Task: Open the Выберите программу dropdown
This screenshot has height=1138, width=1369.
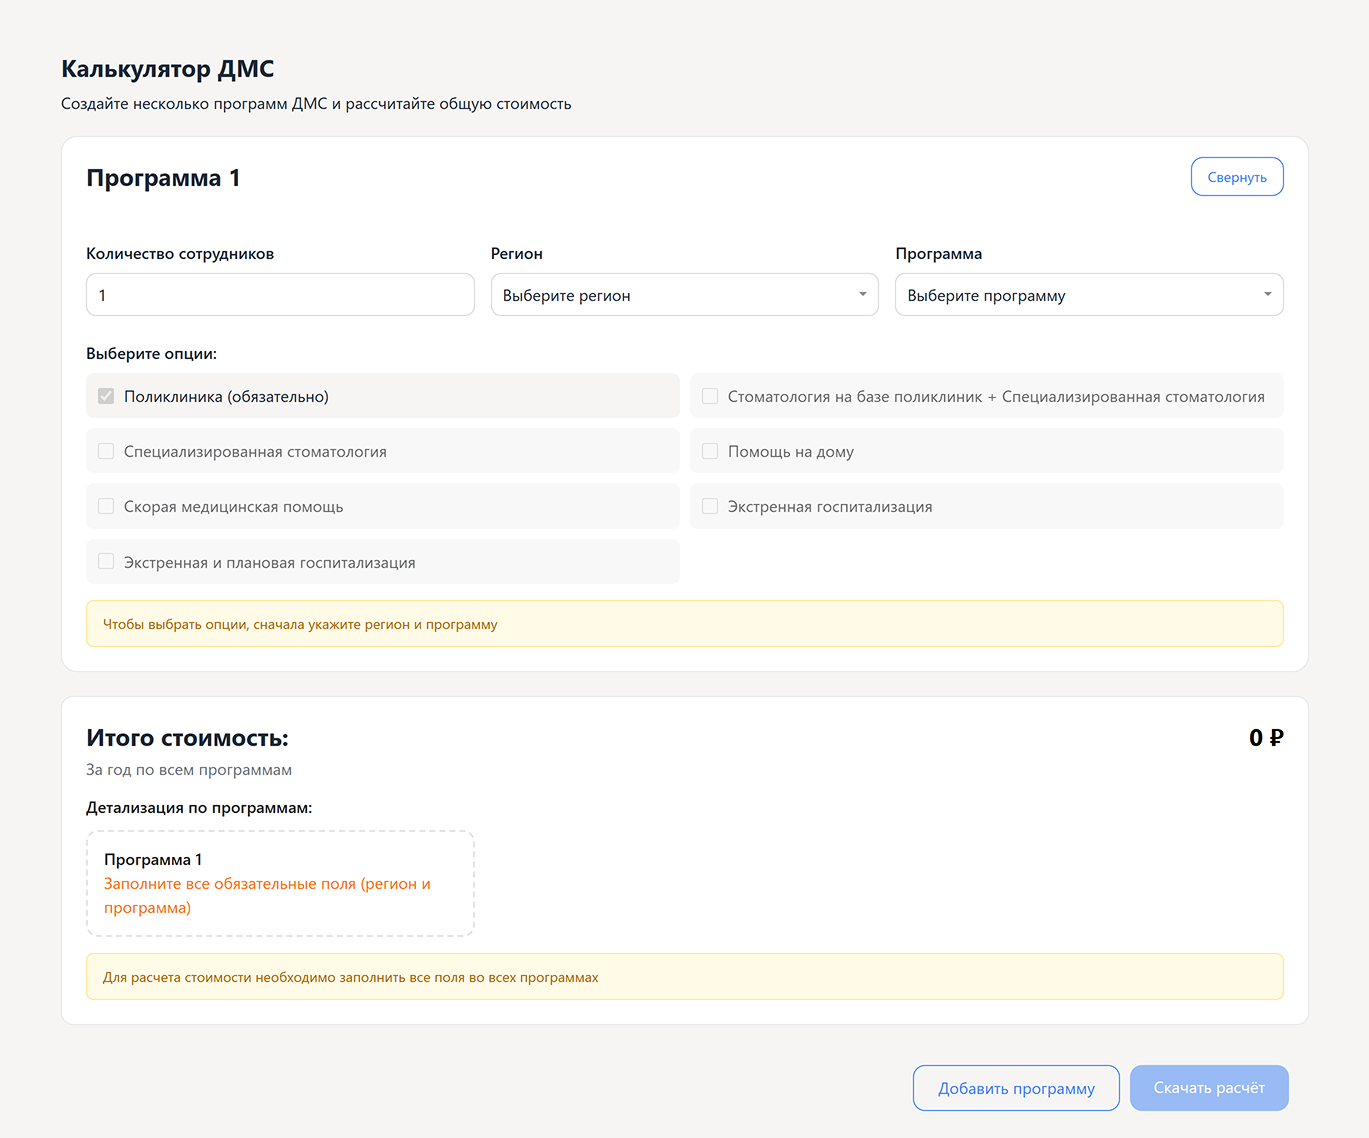Action: [1088, 295]
